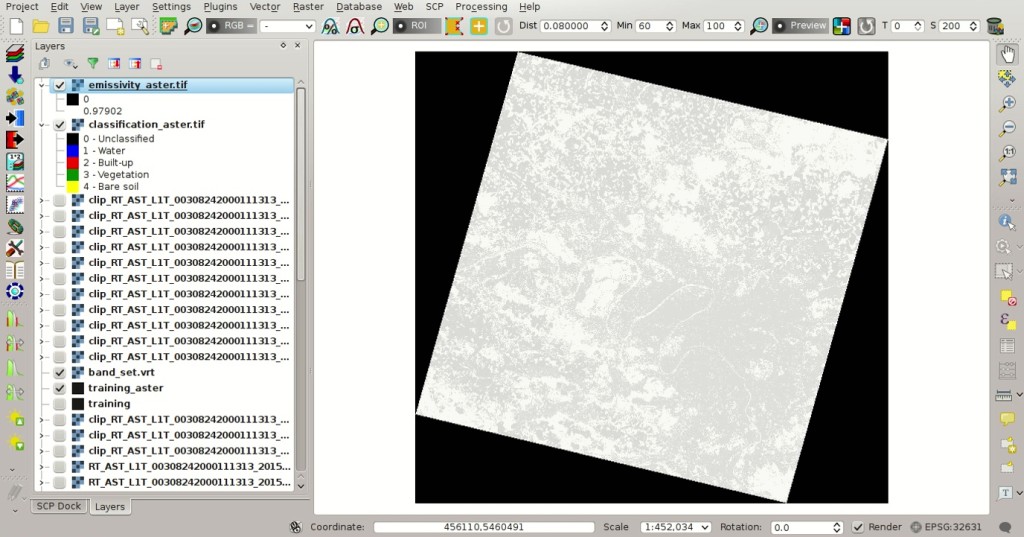Image resolution: width=1024 pixels, height=537 pixels.
Task: Activate the region growing ROI plus tool
Action: tap(479, 26)
